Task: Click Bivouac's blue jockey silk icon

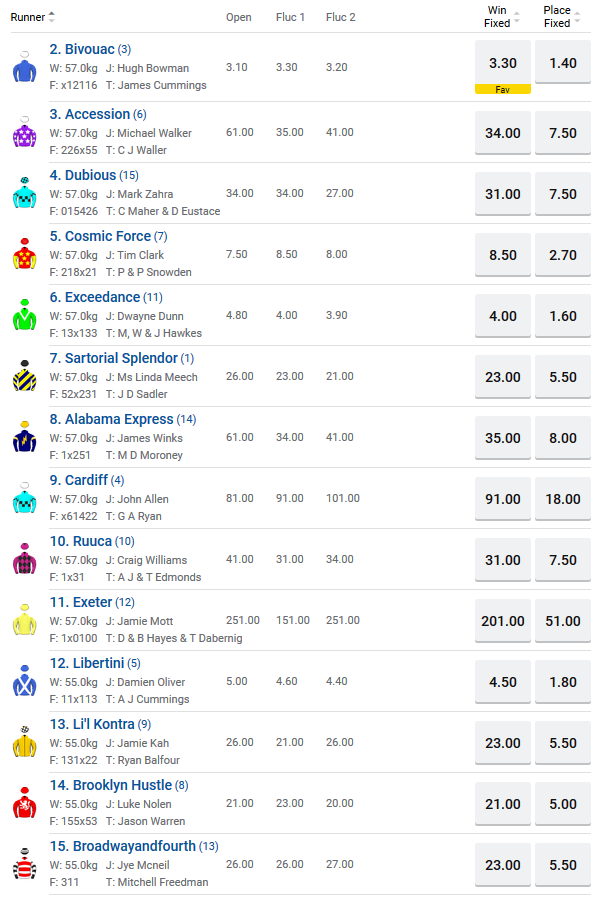Action: pyautogui.click(x=24, y=67)
